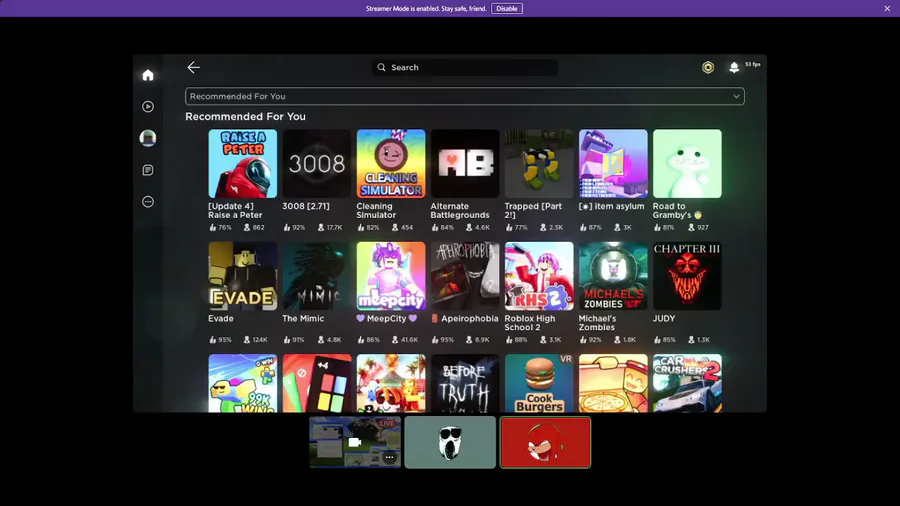Viewport: 900px width, 506px height.
Task: Open the avatar profile icon in sidebar
Action: (148, 138)
